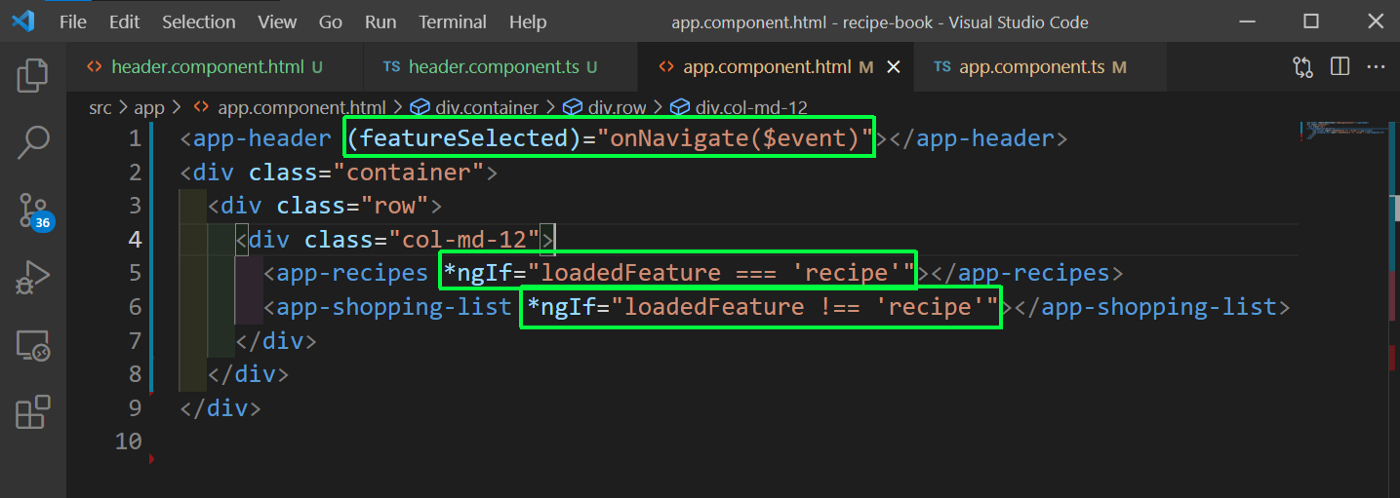This screenshot has height=498, width=1400.
Task: Click "loadedFeature !== 'recipe'" condition
Action: coord(805,307)
